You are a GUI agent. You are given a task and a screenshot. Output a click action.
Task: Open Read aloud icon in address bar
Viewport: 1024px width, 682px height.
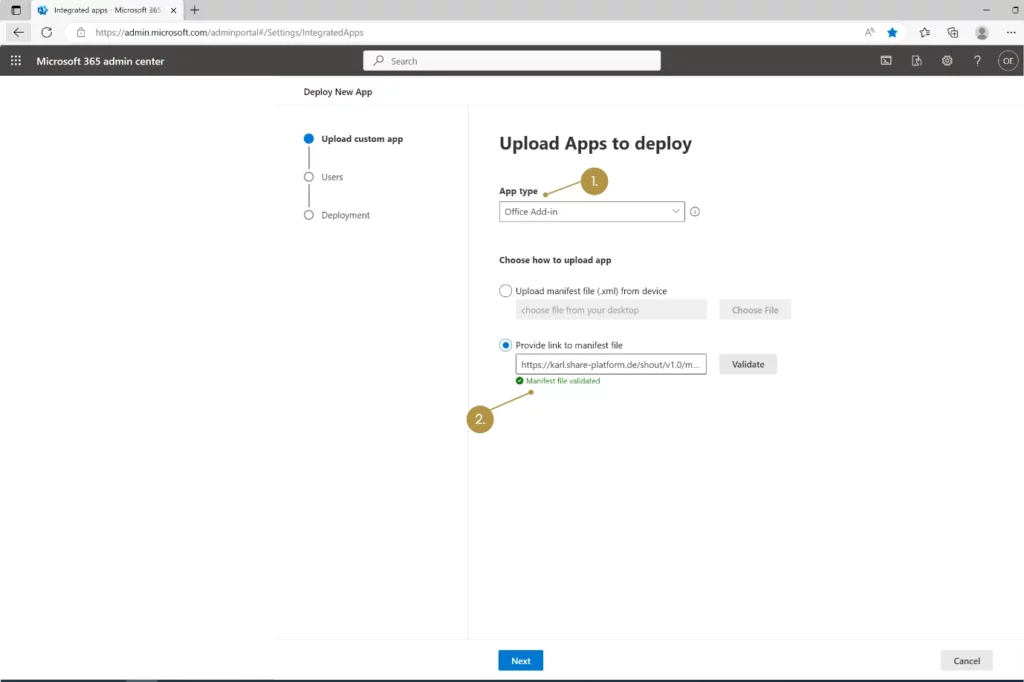tap(869, 32)
